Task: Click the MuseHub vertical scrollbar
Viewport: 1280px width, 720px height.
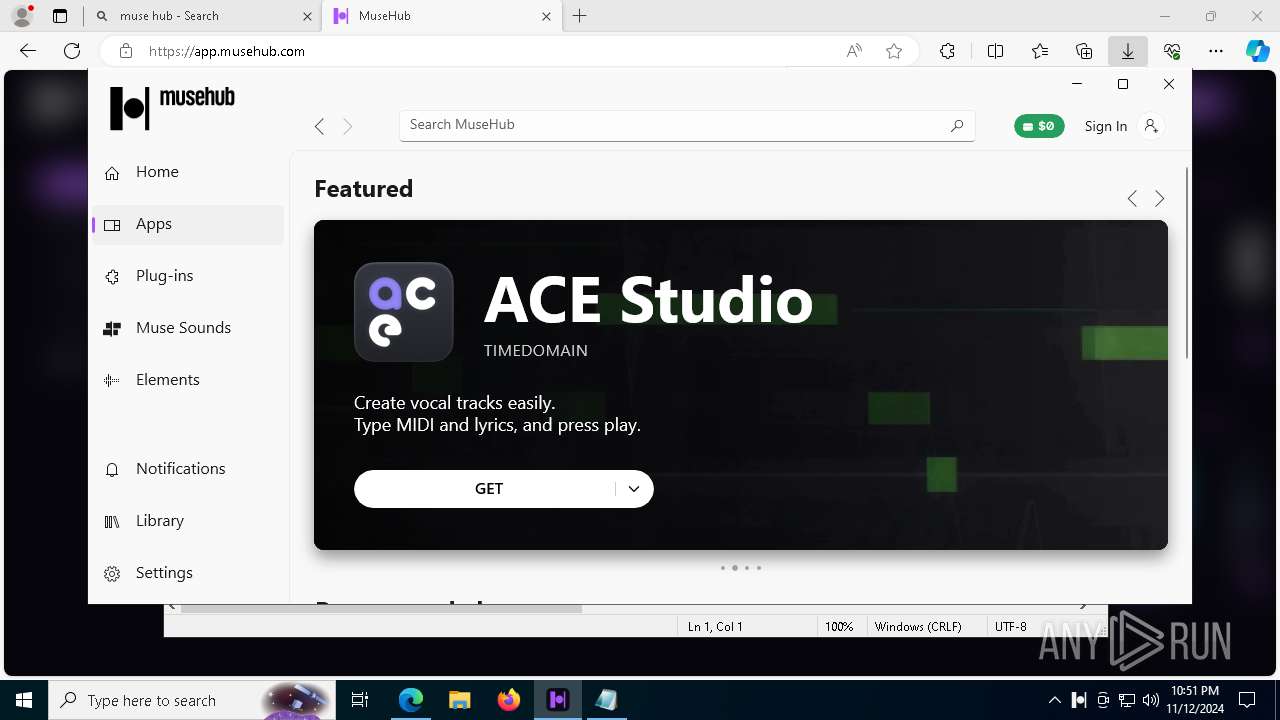Action: point(1187,263)
